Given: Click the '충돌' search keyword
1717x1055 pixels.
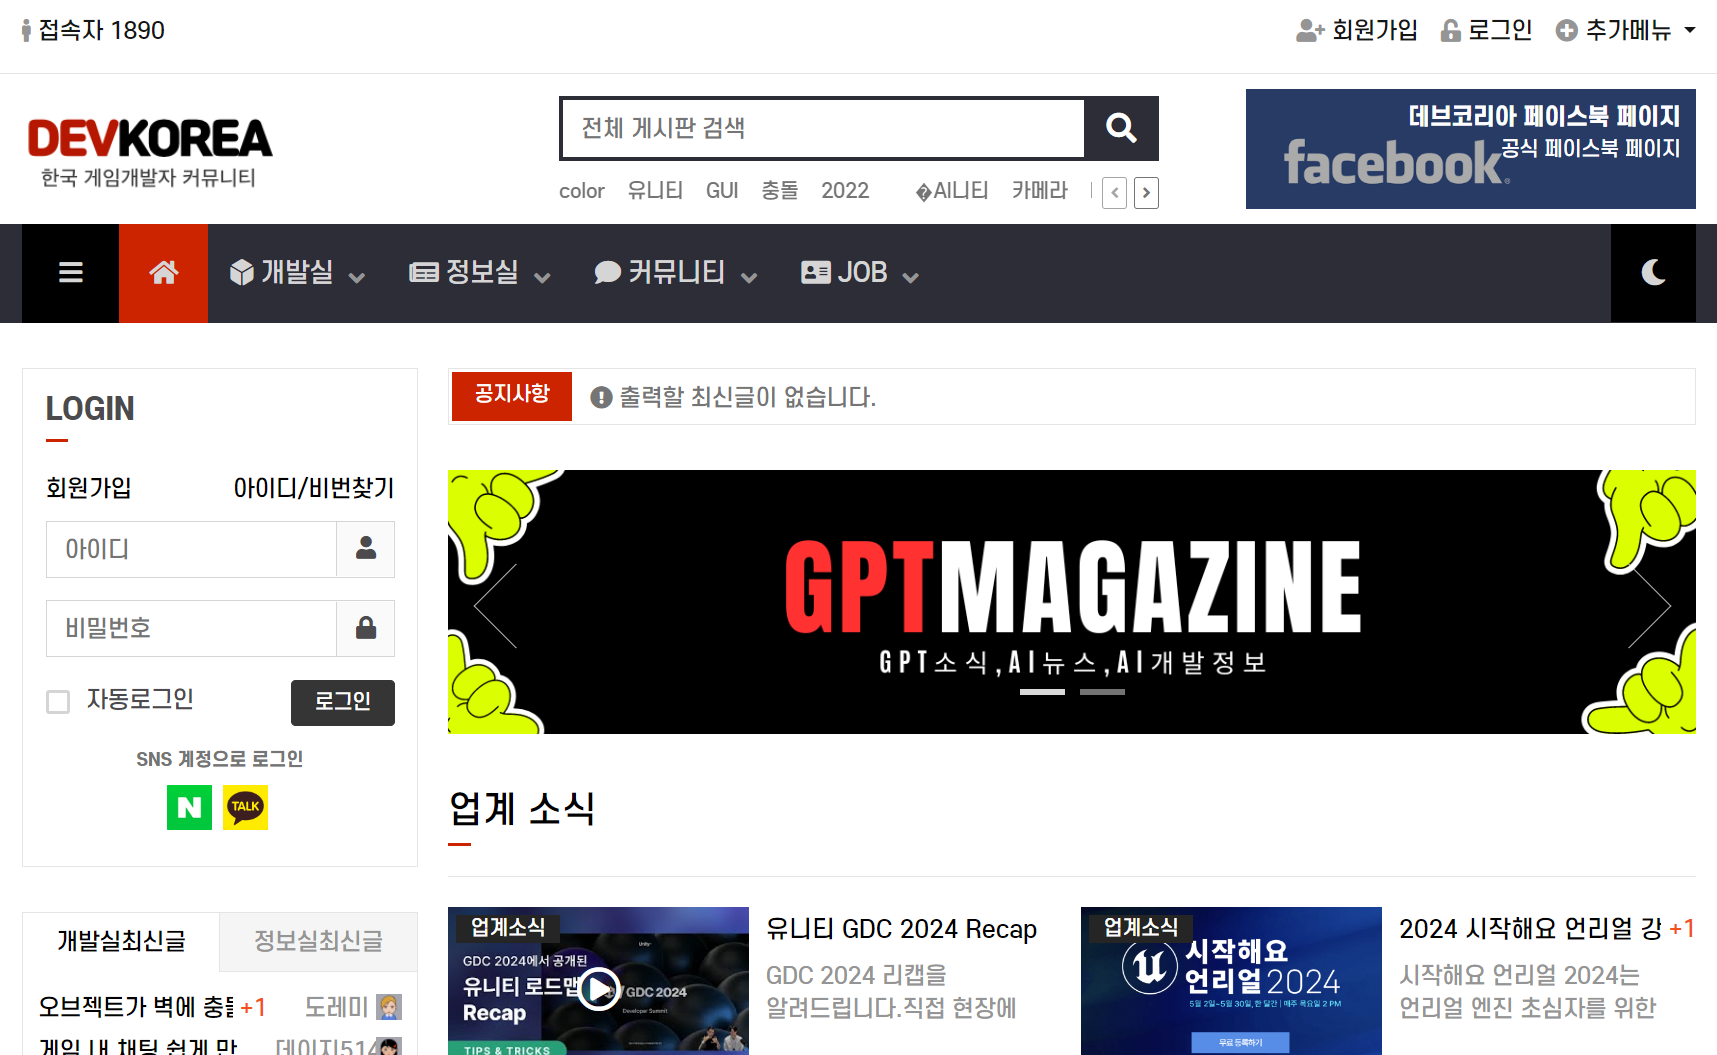Looking at the screenshot, I should pyautogui.click(x=780, y=191).
